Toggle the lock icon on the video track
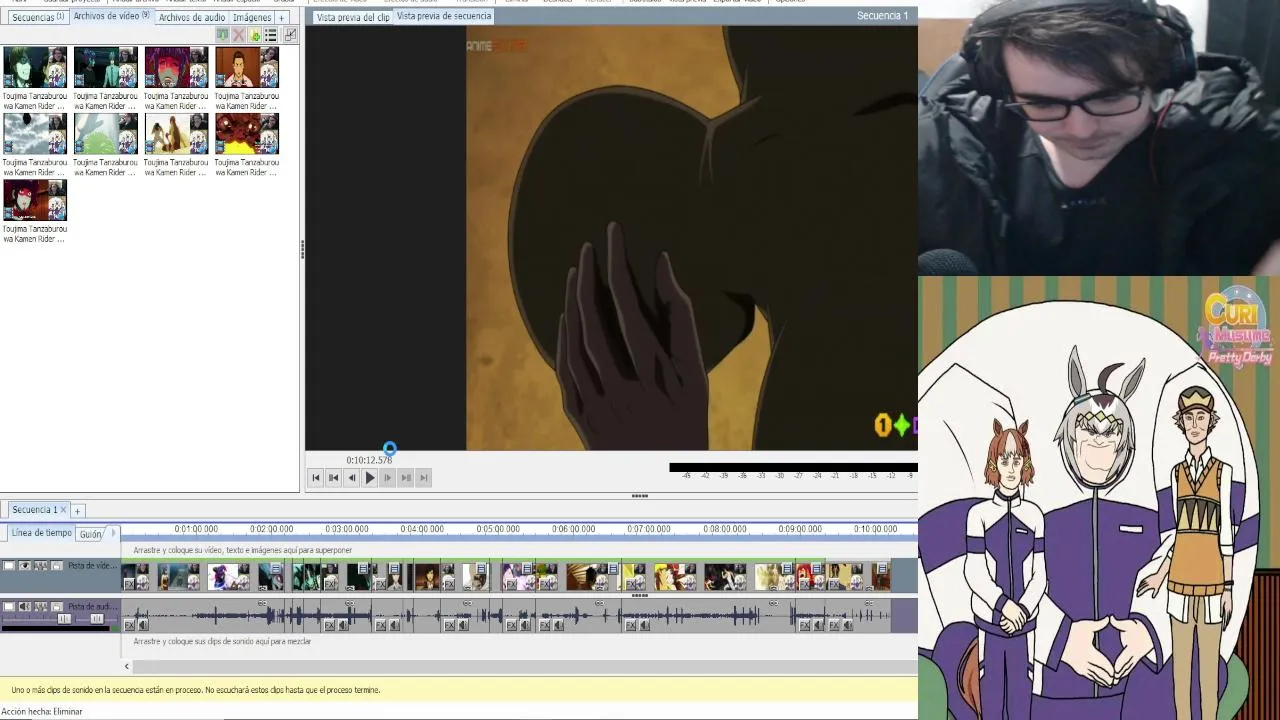 coord(57,566)
